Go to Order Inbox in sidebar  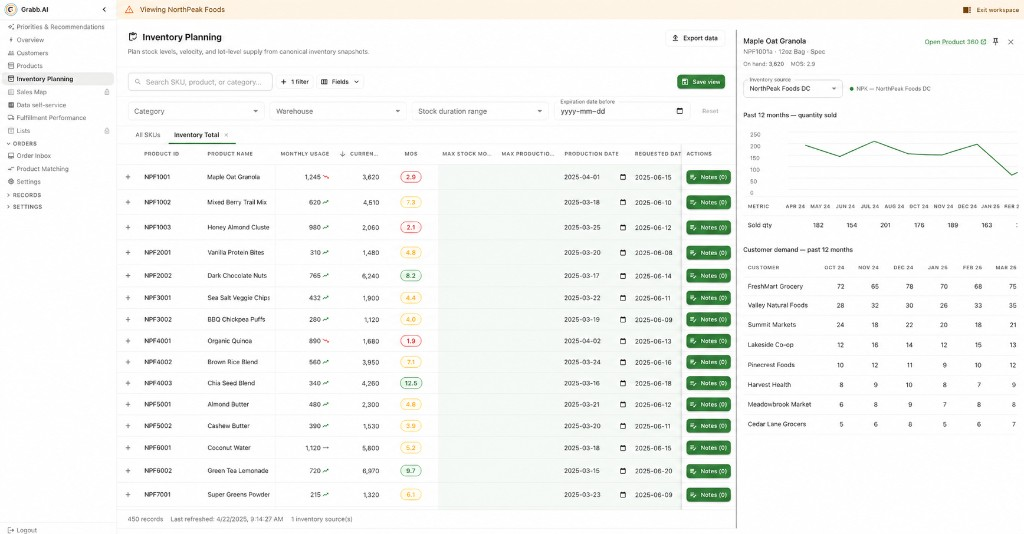tap(33, 156)
